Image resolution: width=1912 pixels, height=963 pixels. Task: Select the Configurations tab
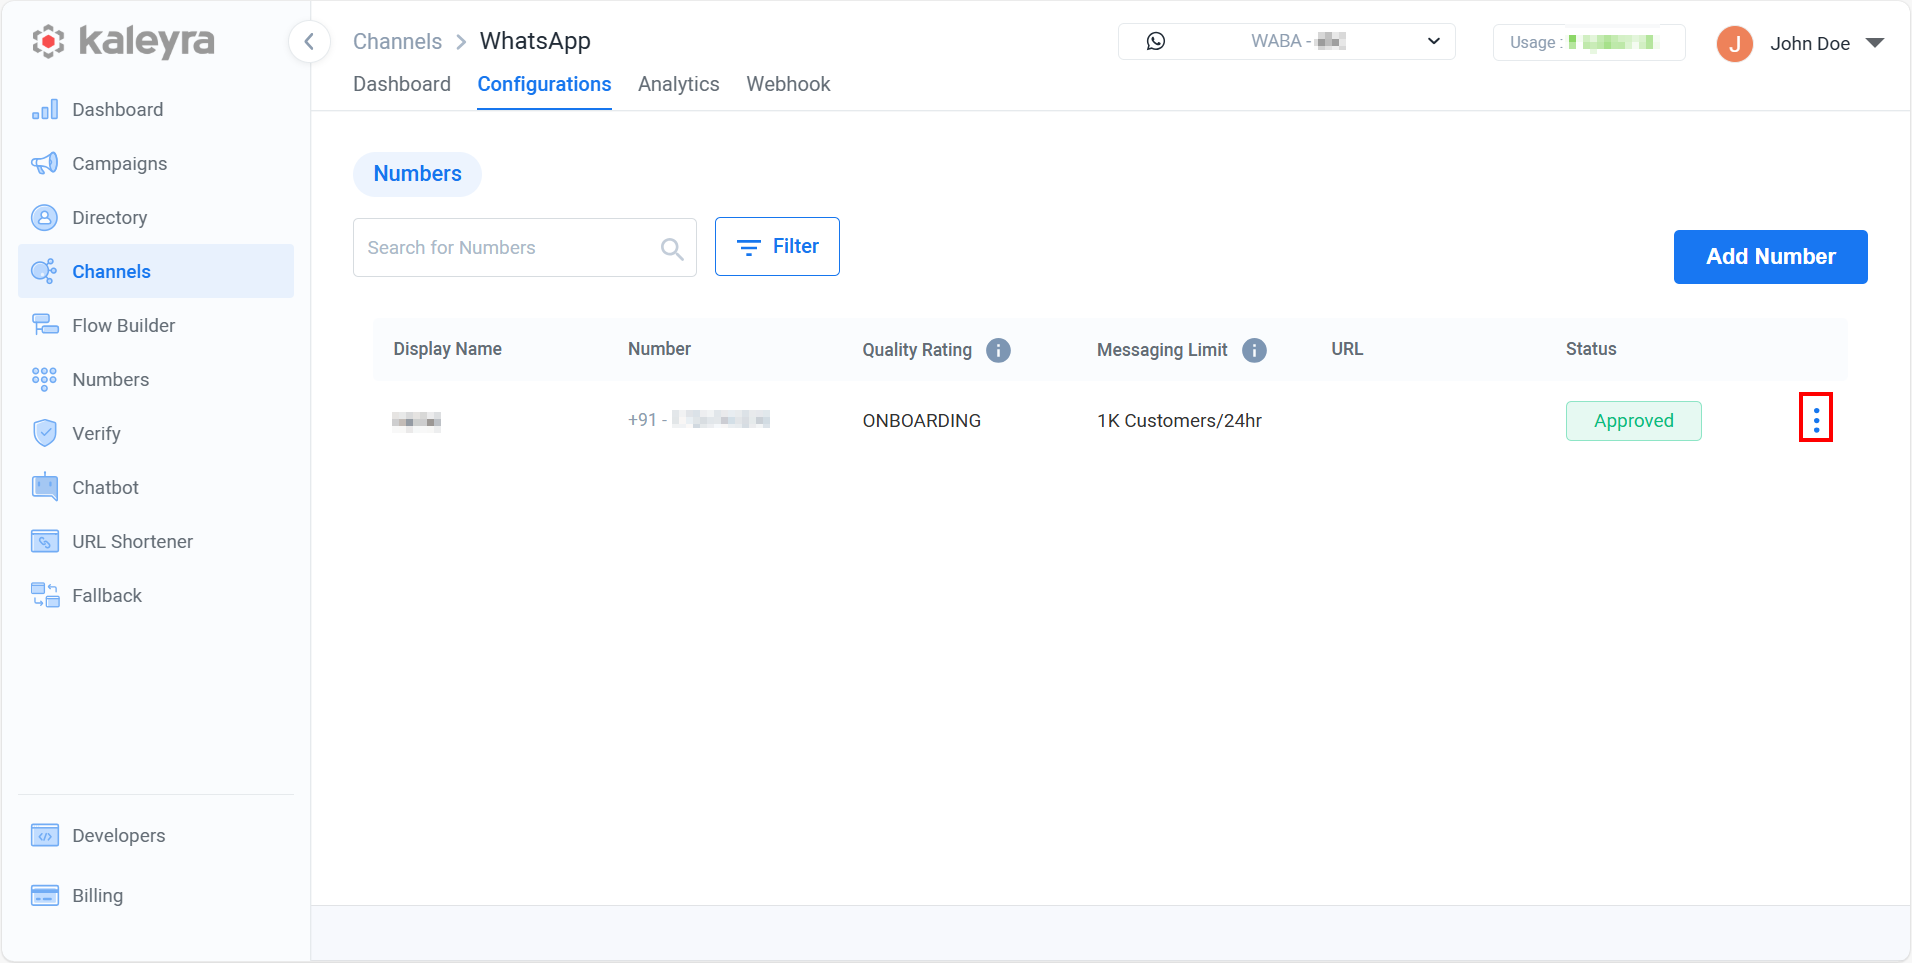(544, 85)
